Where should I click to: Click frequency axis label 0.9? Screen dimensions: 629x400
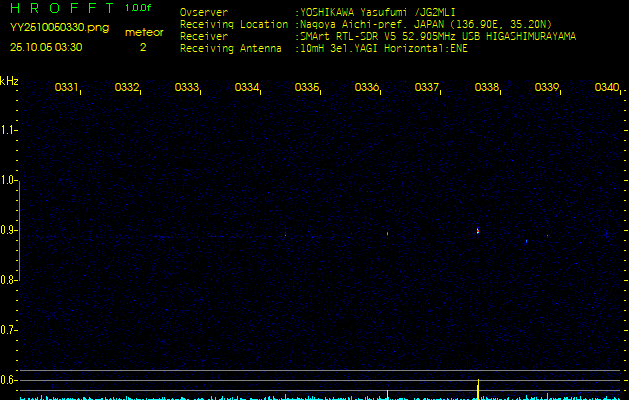click(7, 230)
